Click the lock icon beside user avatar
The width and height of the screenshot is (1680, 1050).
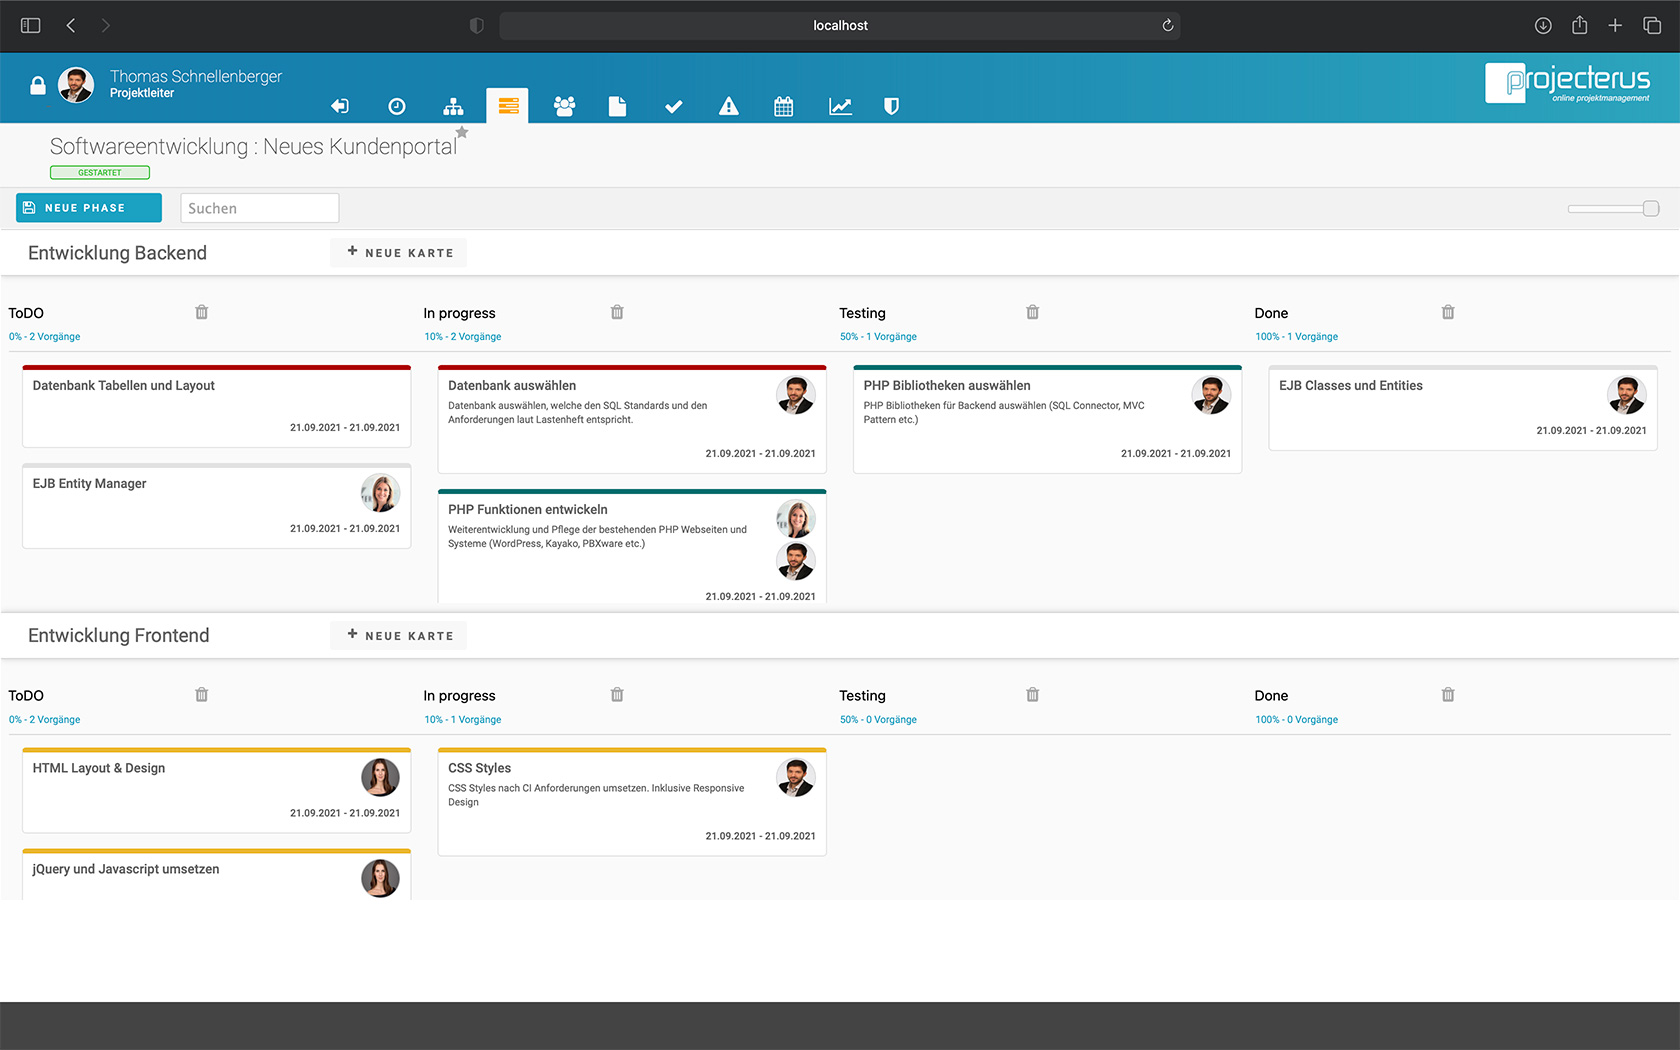[x=38, y=86]
